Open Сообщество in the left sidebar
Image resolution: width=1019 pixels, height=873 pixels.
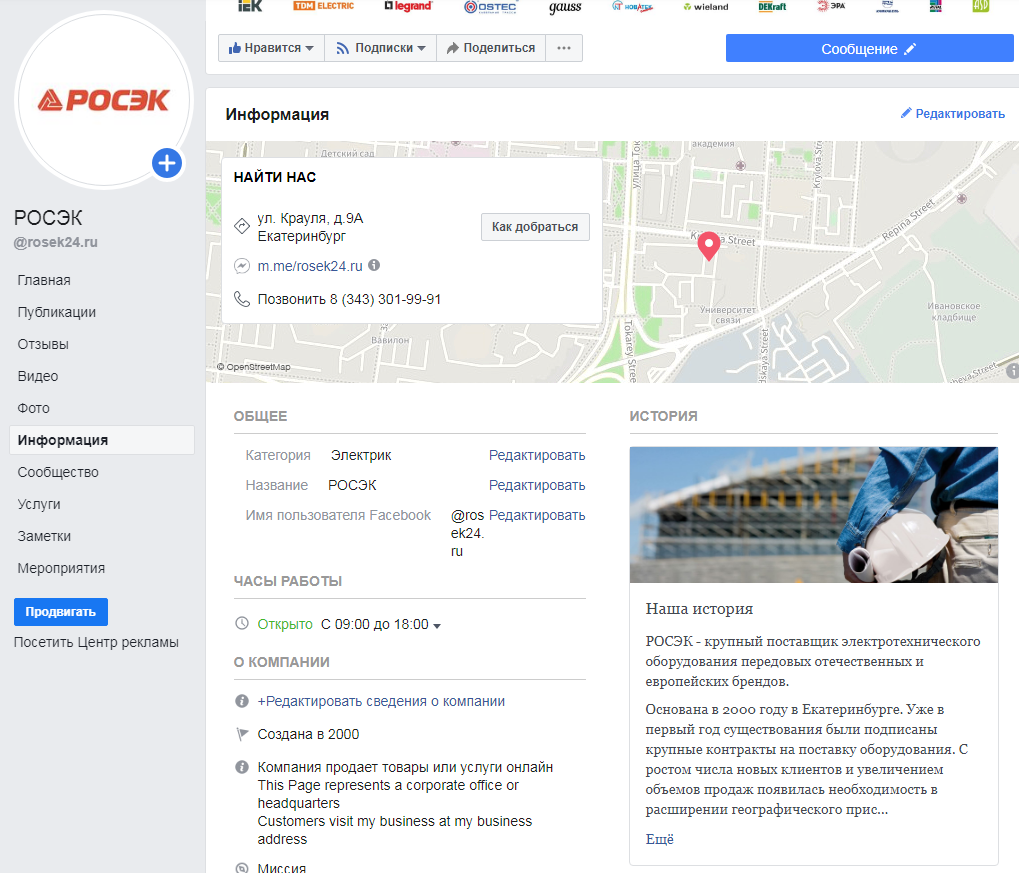click(x=58, y=472)
